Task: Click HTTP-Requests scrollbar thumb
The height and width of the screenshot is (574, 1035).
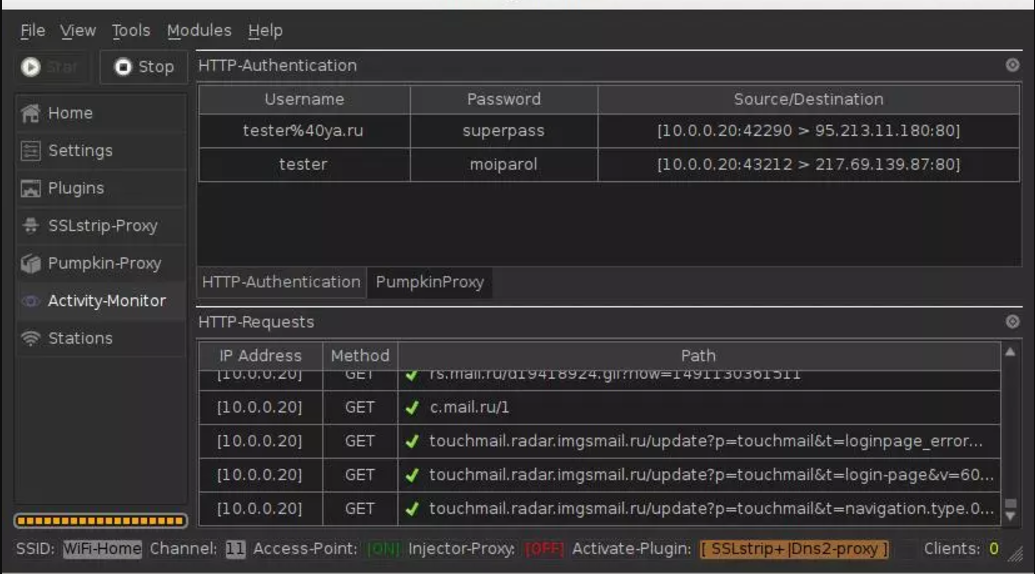Action: click(x=1010, y=503)
